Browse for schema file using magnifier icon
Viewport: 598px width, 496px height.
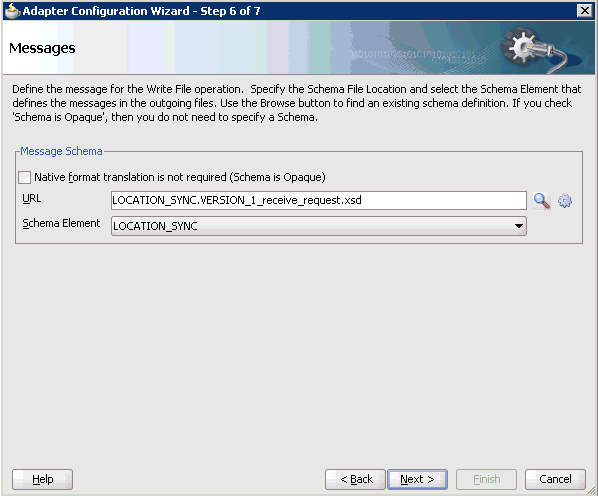coord(542,201)
